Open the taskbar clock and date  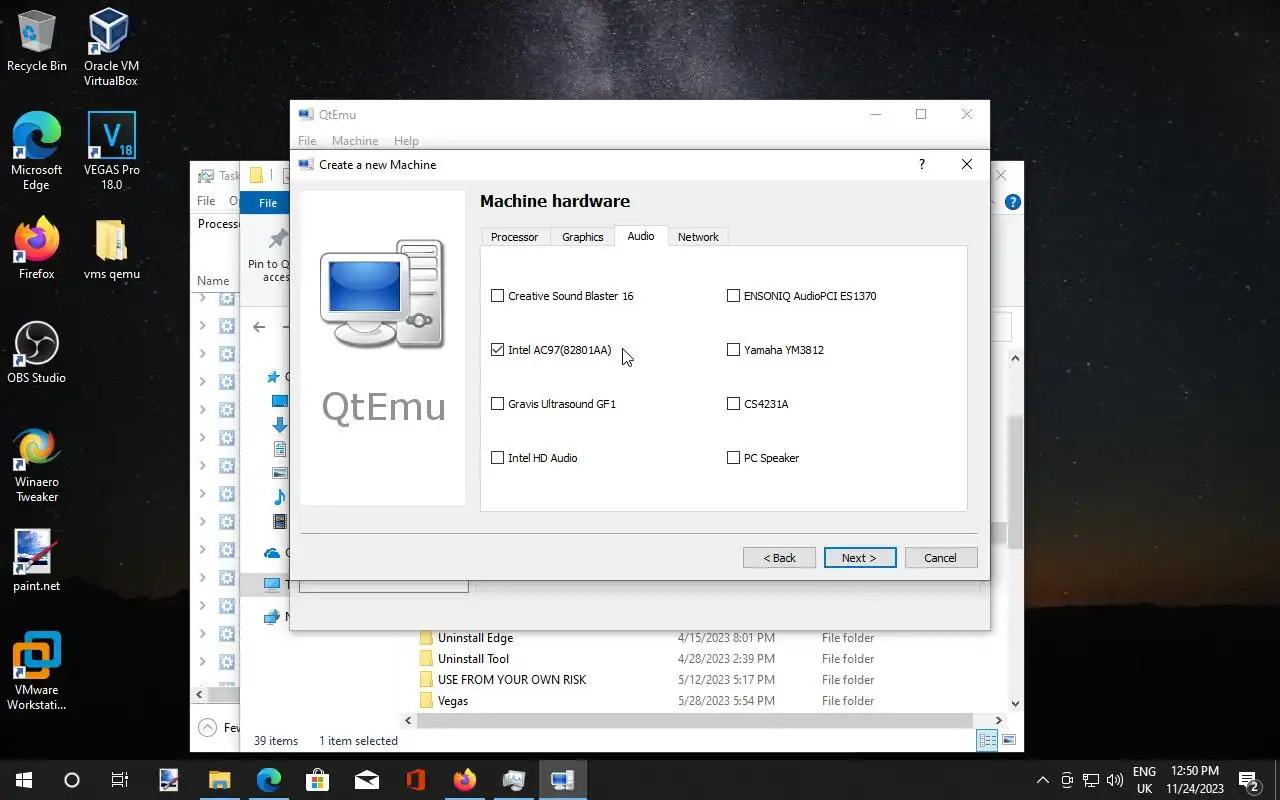1195,780
